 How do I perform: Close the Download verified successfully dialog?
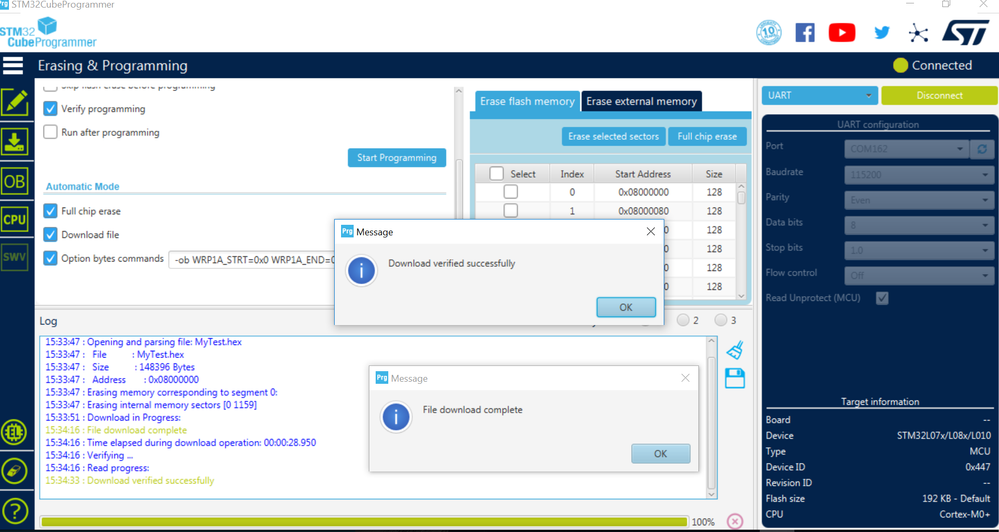click(650, 232)
